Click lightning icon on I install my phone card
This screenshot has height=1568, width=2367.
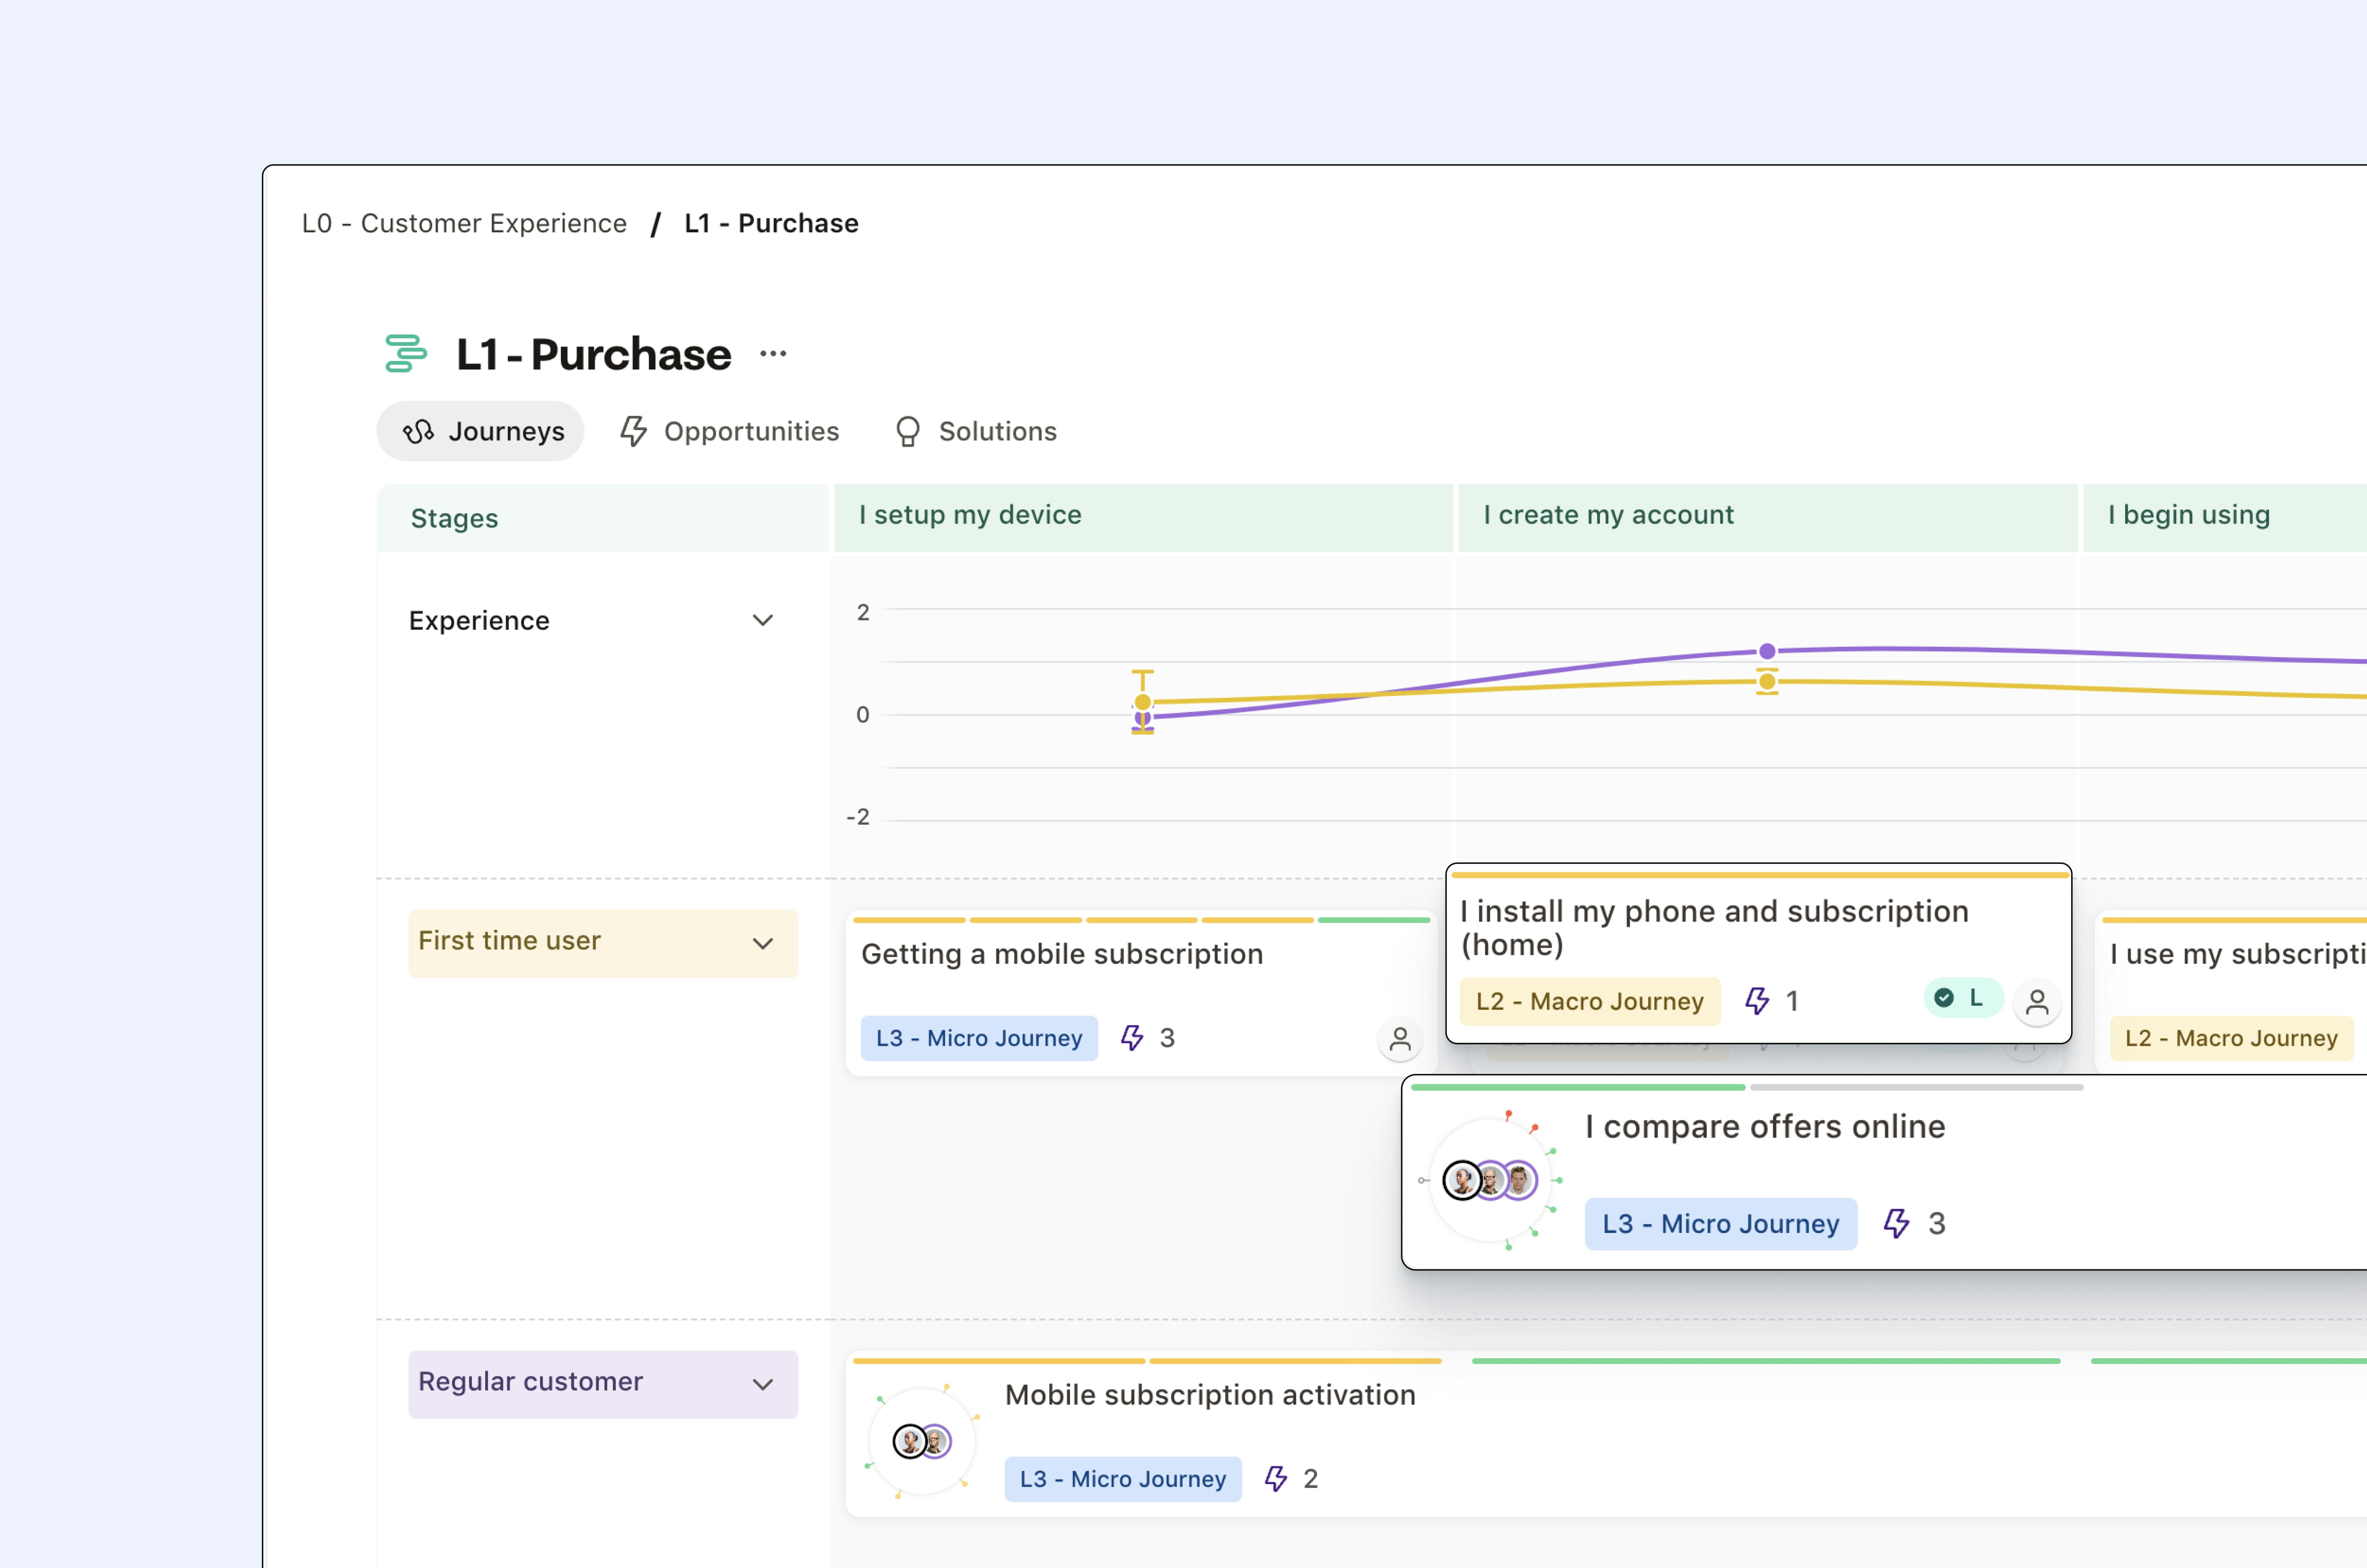pos(1757,1001)
